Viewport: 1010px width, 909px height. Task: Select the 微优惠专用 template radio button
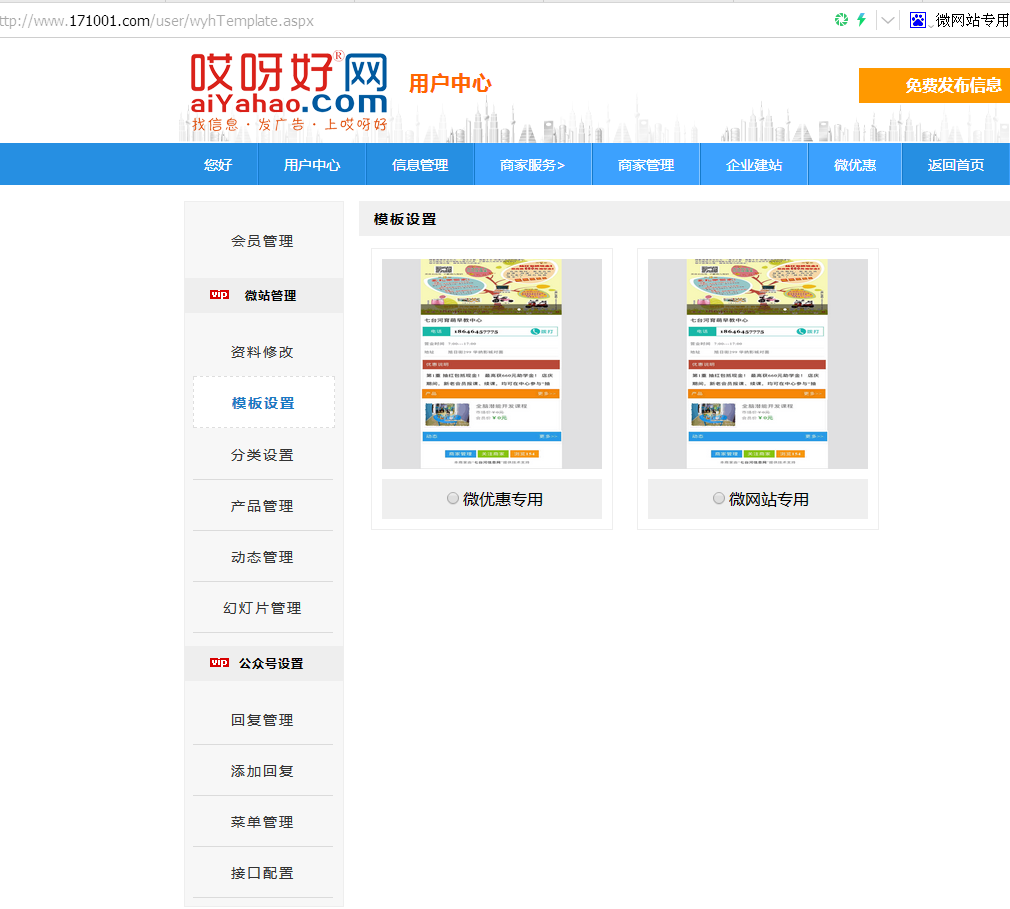click(453, 498)
